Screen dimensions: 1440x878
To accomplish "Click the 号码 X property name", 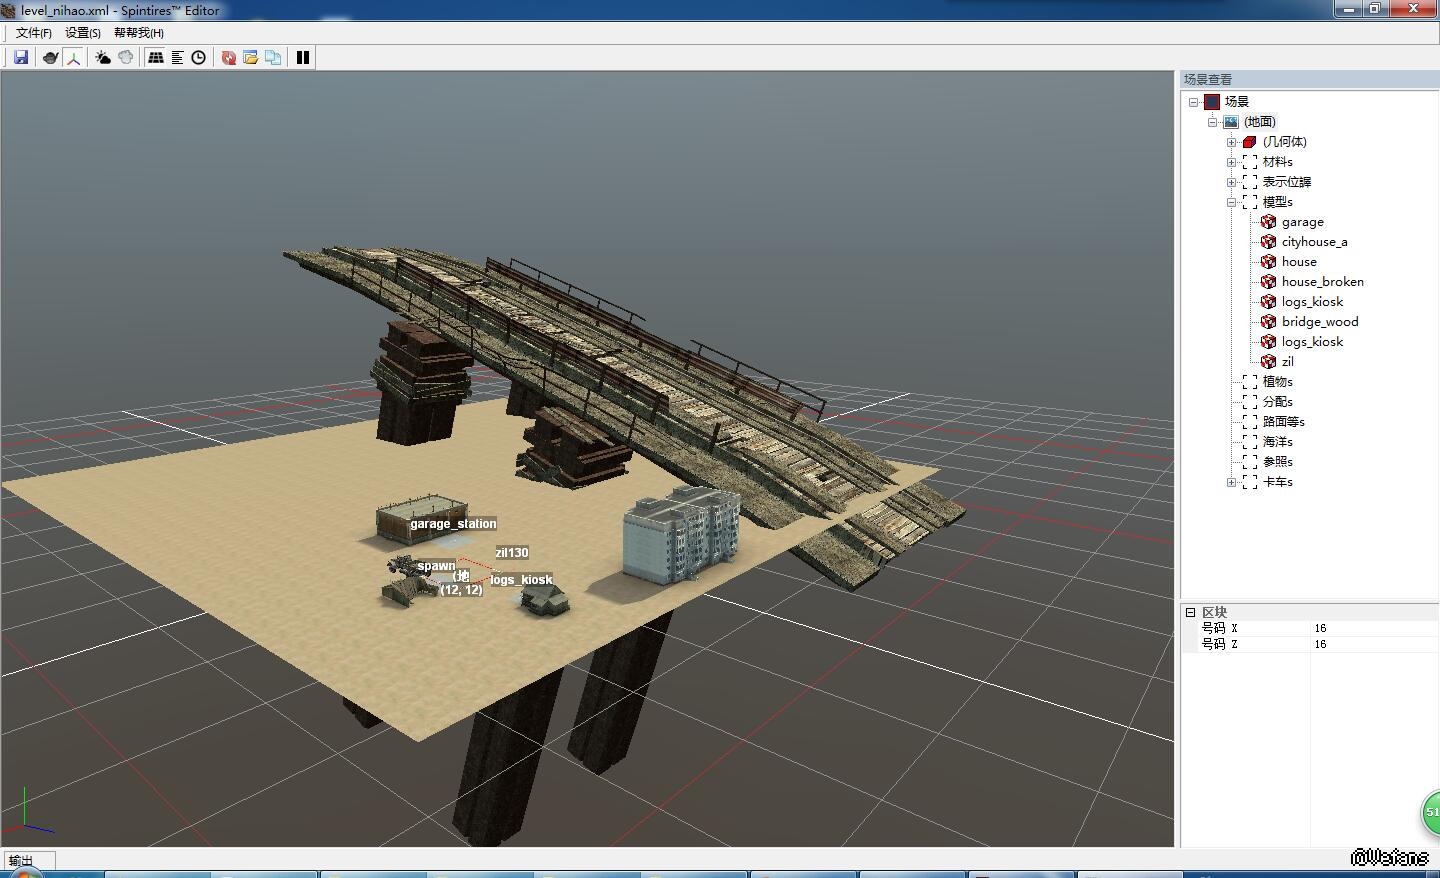I will (x=1220, y=628).
